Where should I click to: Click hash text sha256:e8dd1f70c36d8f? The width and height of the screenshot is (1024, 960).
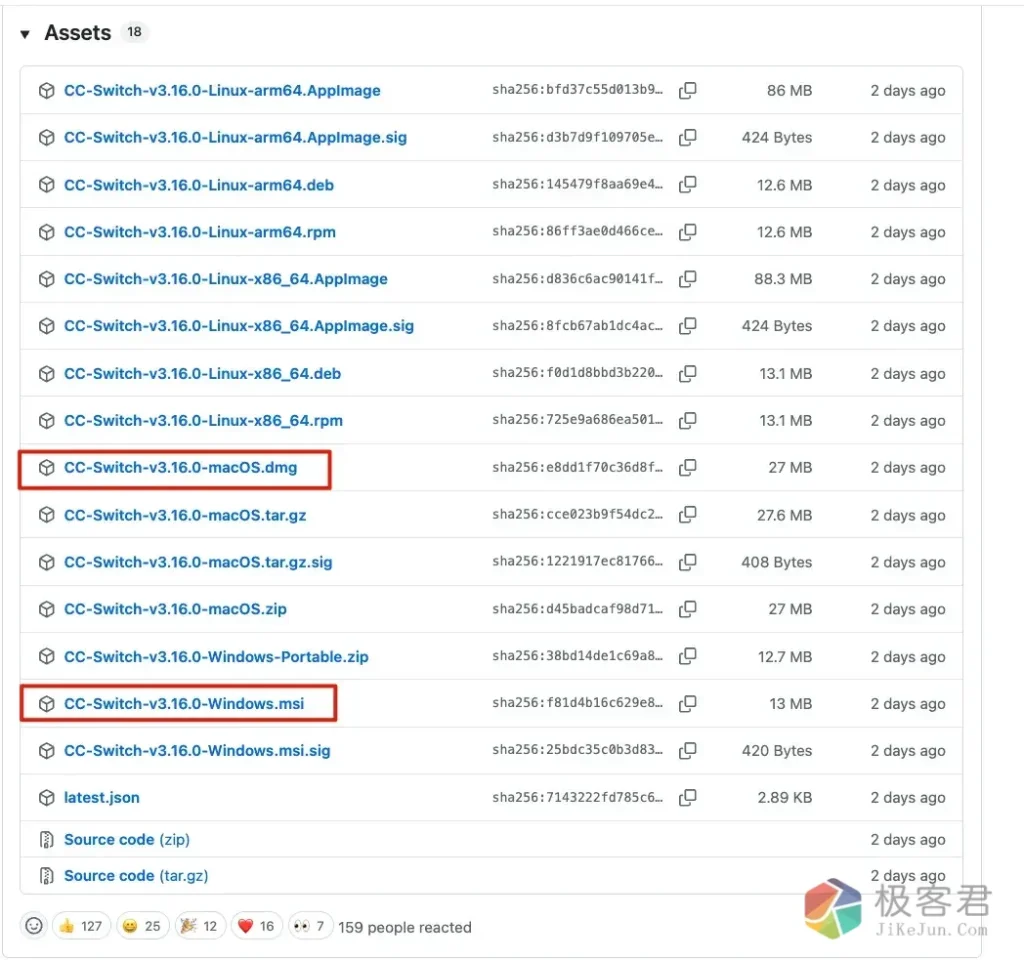(577, 467)
